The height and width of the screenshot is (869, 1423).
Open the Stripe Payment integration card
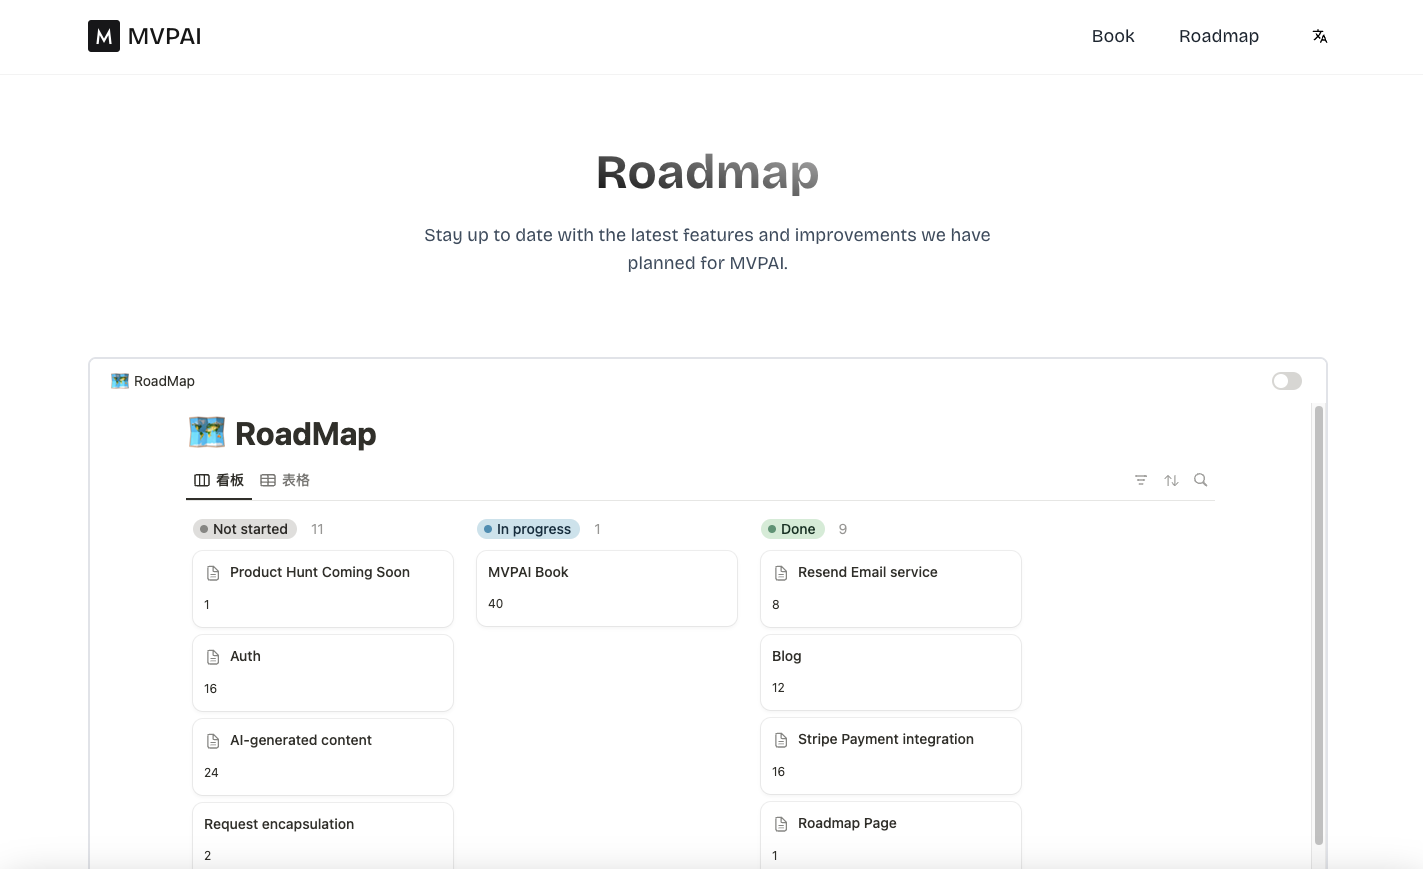(891, 756)
